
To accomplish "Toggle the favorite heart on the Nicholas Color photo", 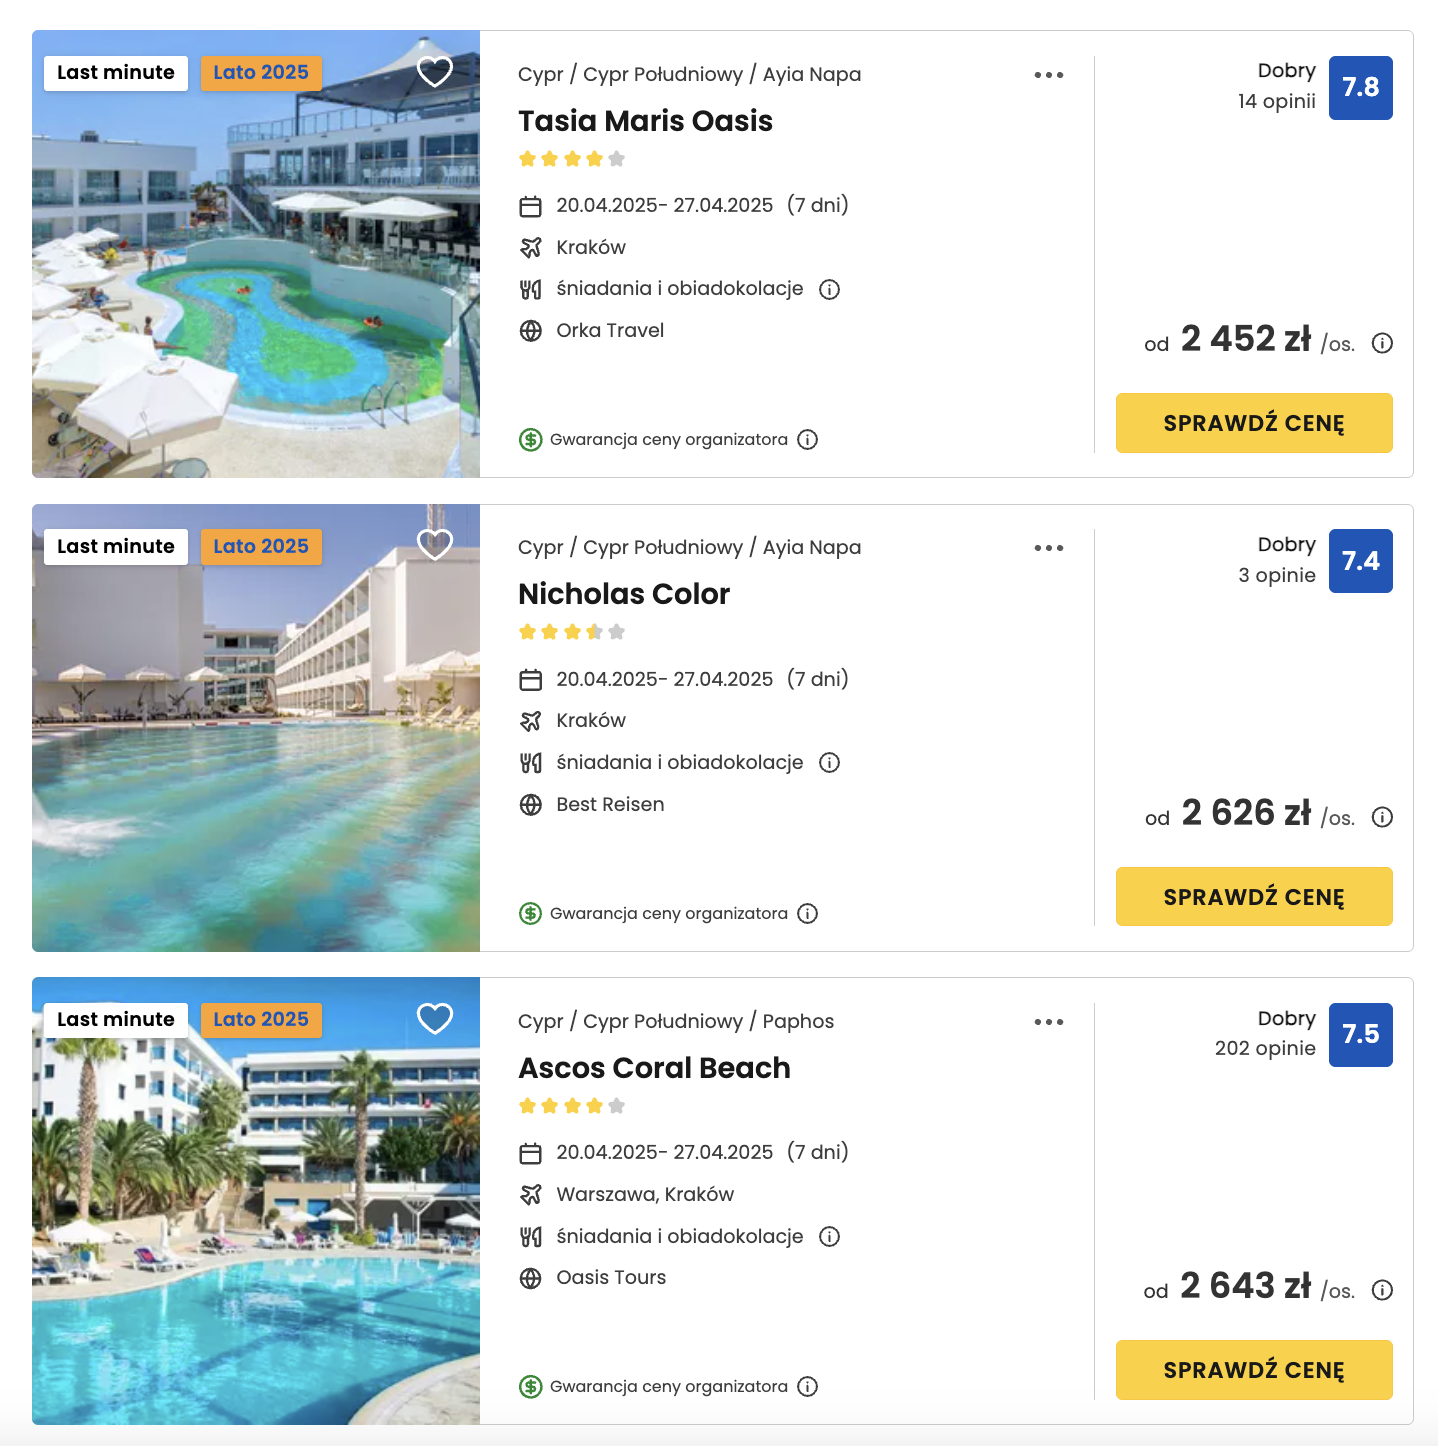I will (435, 544).
